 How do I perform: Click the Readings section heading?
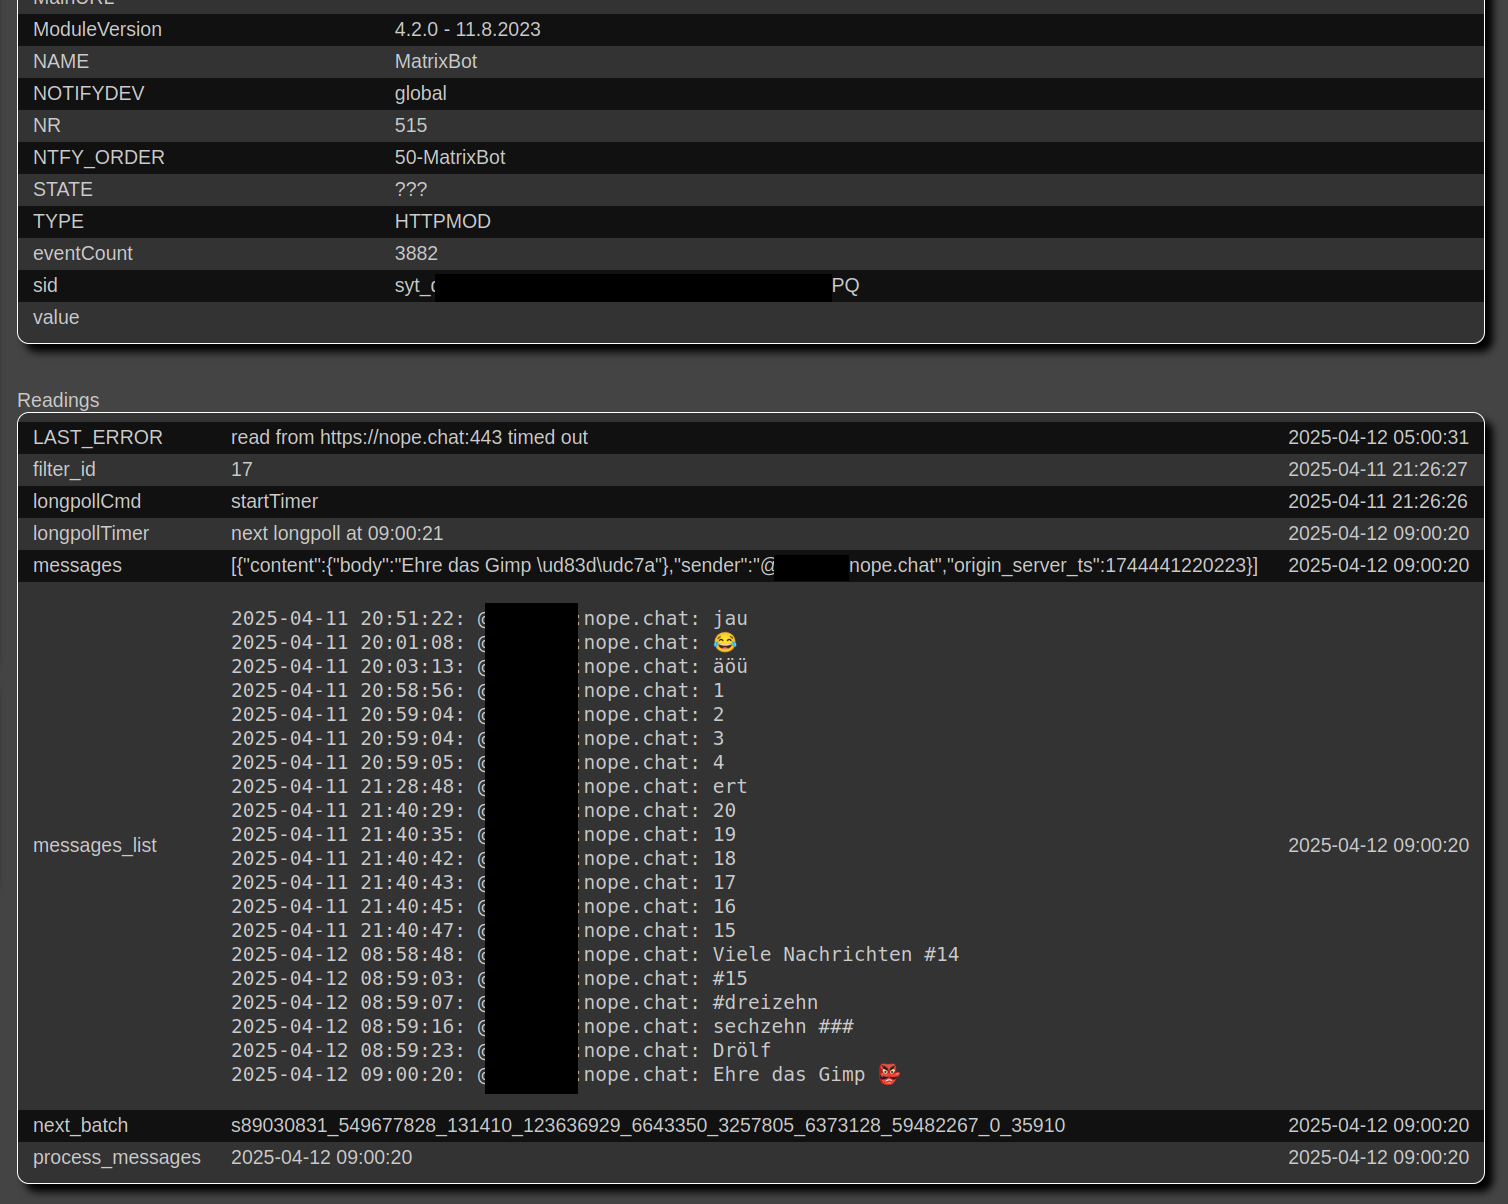(58, 400)
